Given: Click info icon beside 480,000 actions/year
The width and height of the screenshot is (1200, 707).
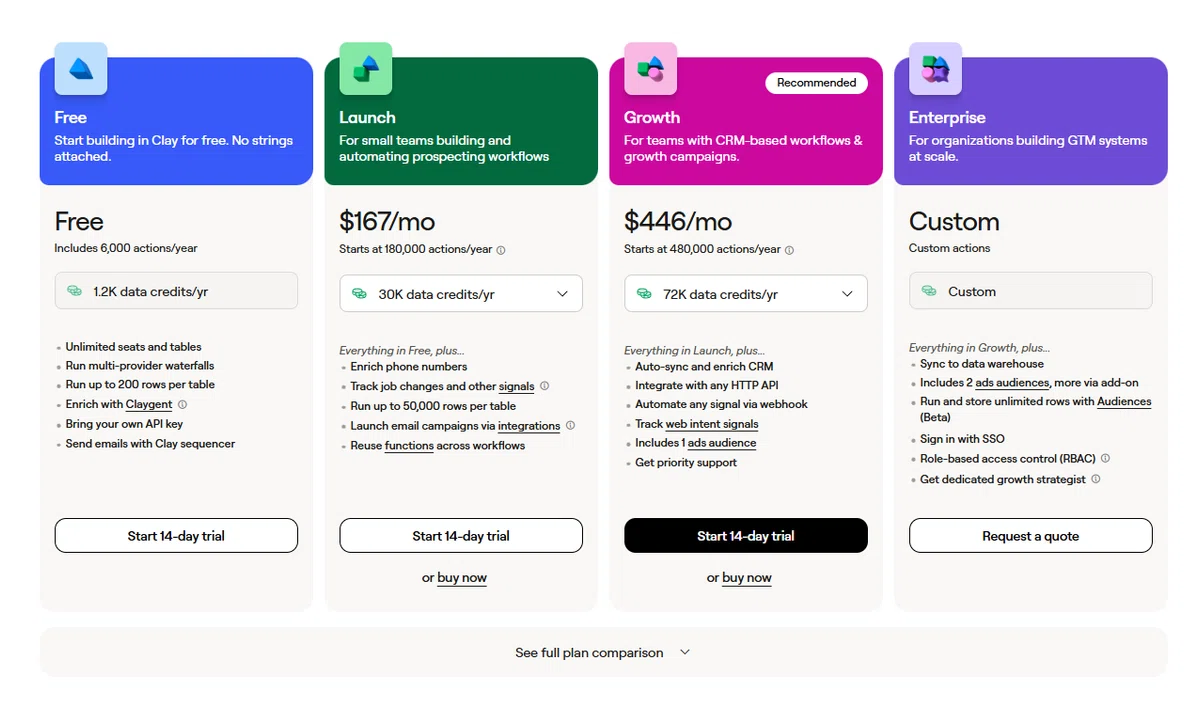Looking at the screenshot, I should (x=789, y=250).
